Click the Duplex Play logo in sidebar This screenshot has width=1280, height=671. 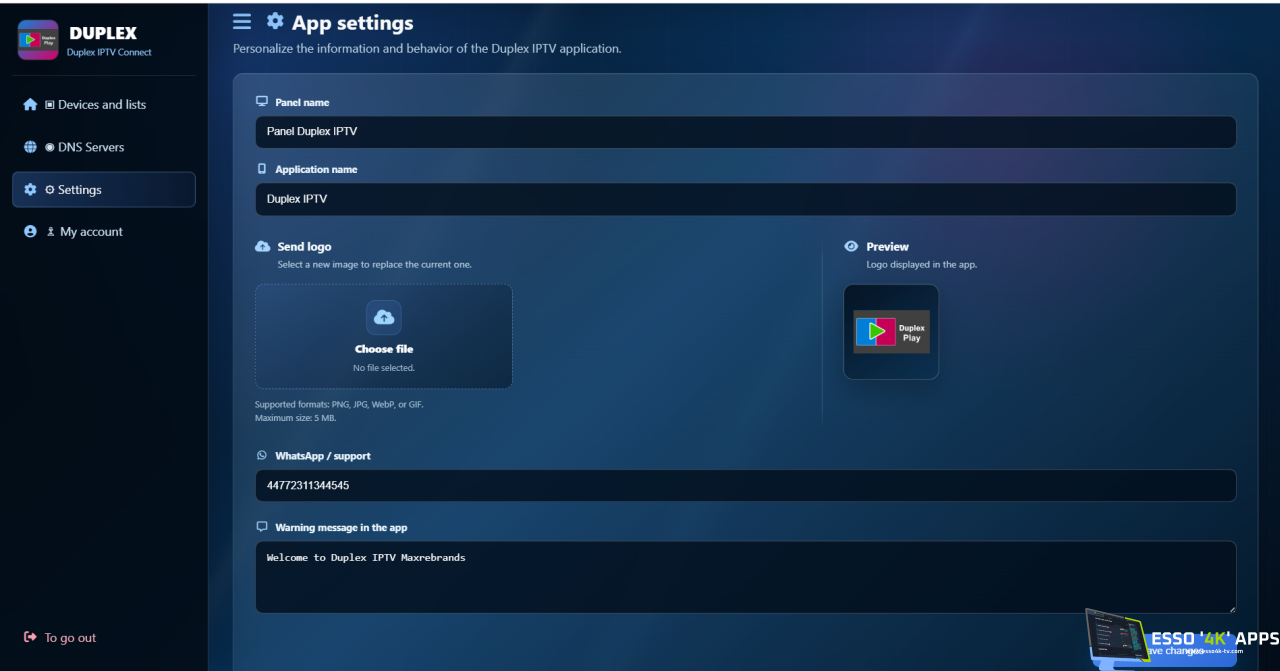(x=38, y=40)
